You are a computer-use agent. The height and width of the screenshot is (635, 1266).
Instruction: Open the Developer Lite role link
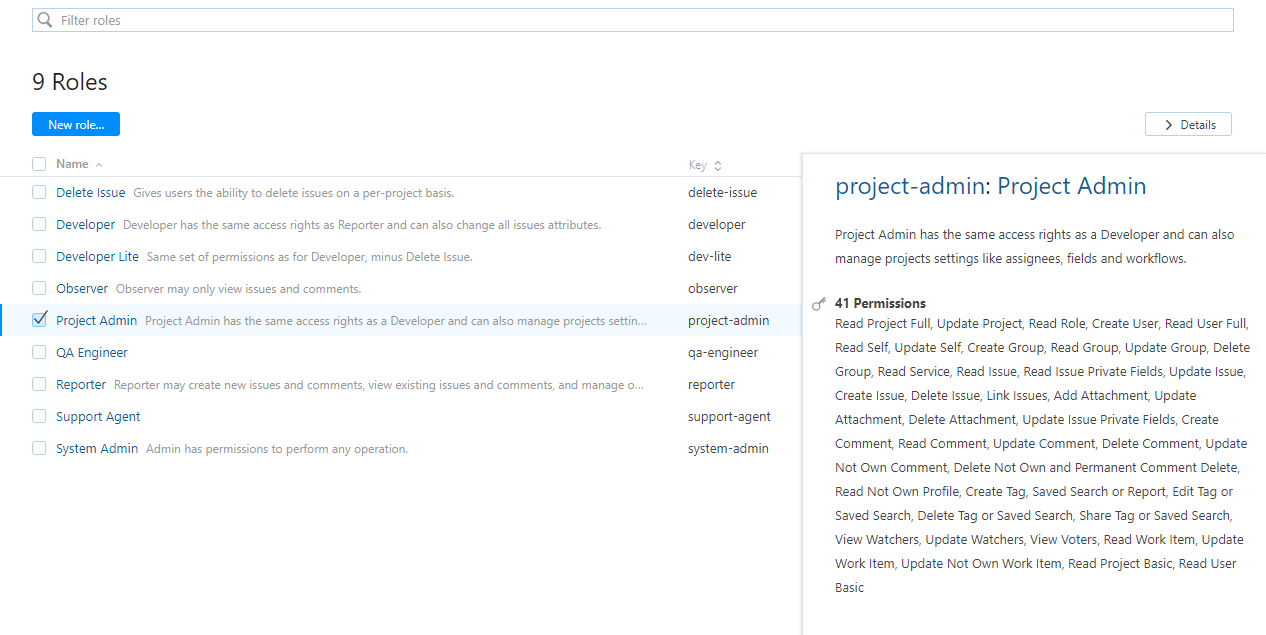coord(97,256)
